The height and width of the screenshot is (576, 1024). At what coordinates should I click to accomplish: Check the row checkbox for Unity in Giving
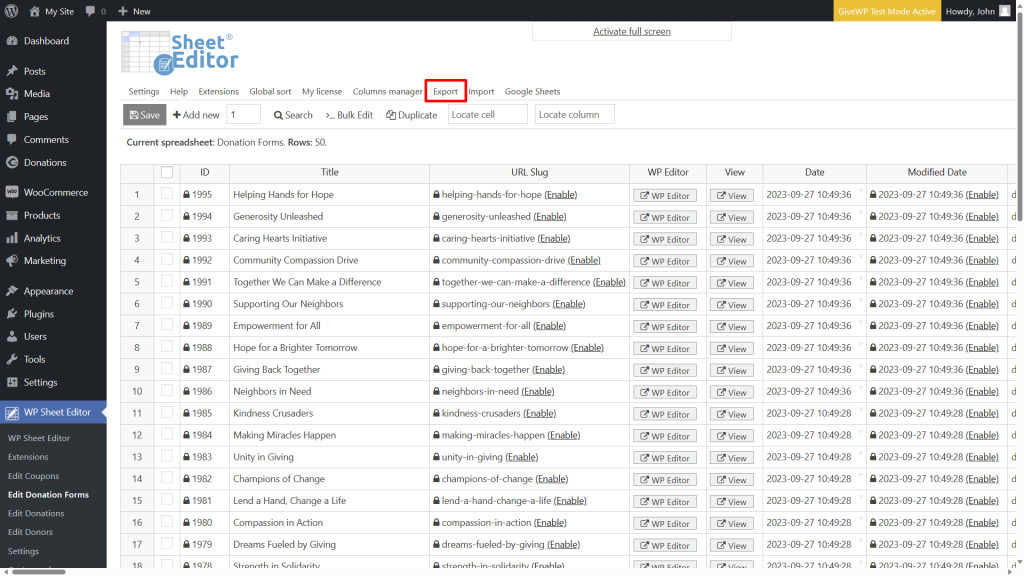click(166, 457)
